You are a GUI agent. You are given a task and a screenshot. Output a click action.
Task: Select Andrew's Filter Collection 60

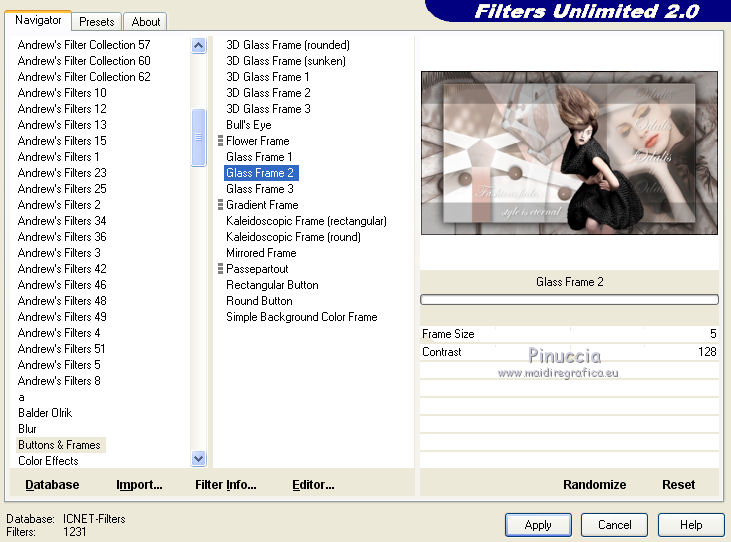[84, 61]
